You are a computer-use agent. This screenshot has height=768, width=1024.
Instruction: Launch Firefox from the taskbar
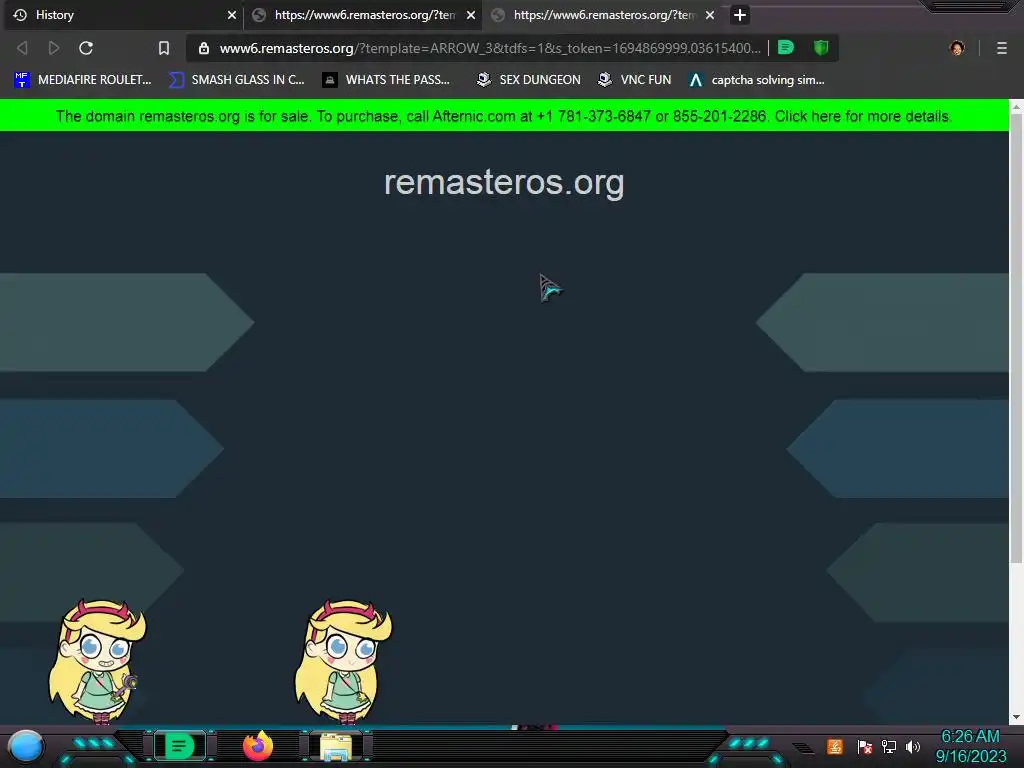(257, 746)
